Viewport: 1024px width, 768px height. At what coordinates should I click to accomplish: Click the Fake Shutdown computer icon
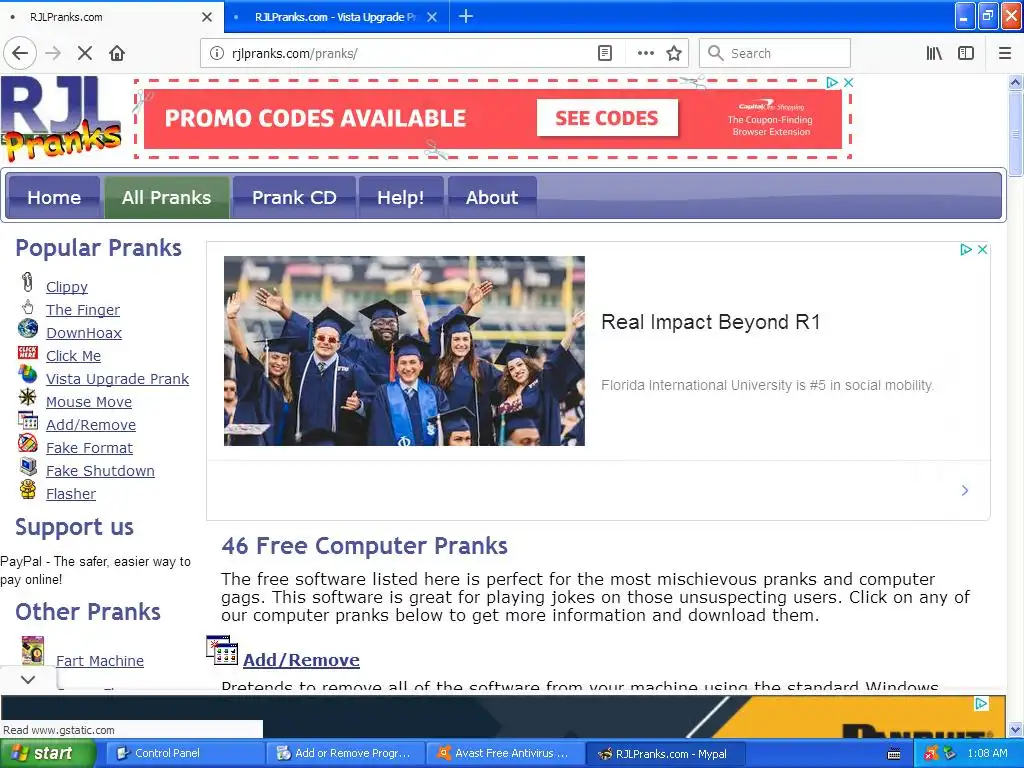[28, 466]
